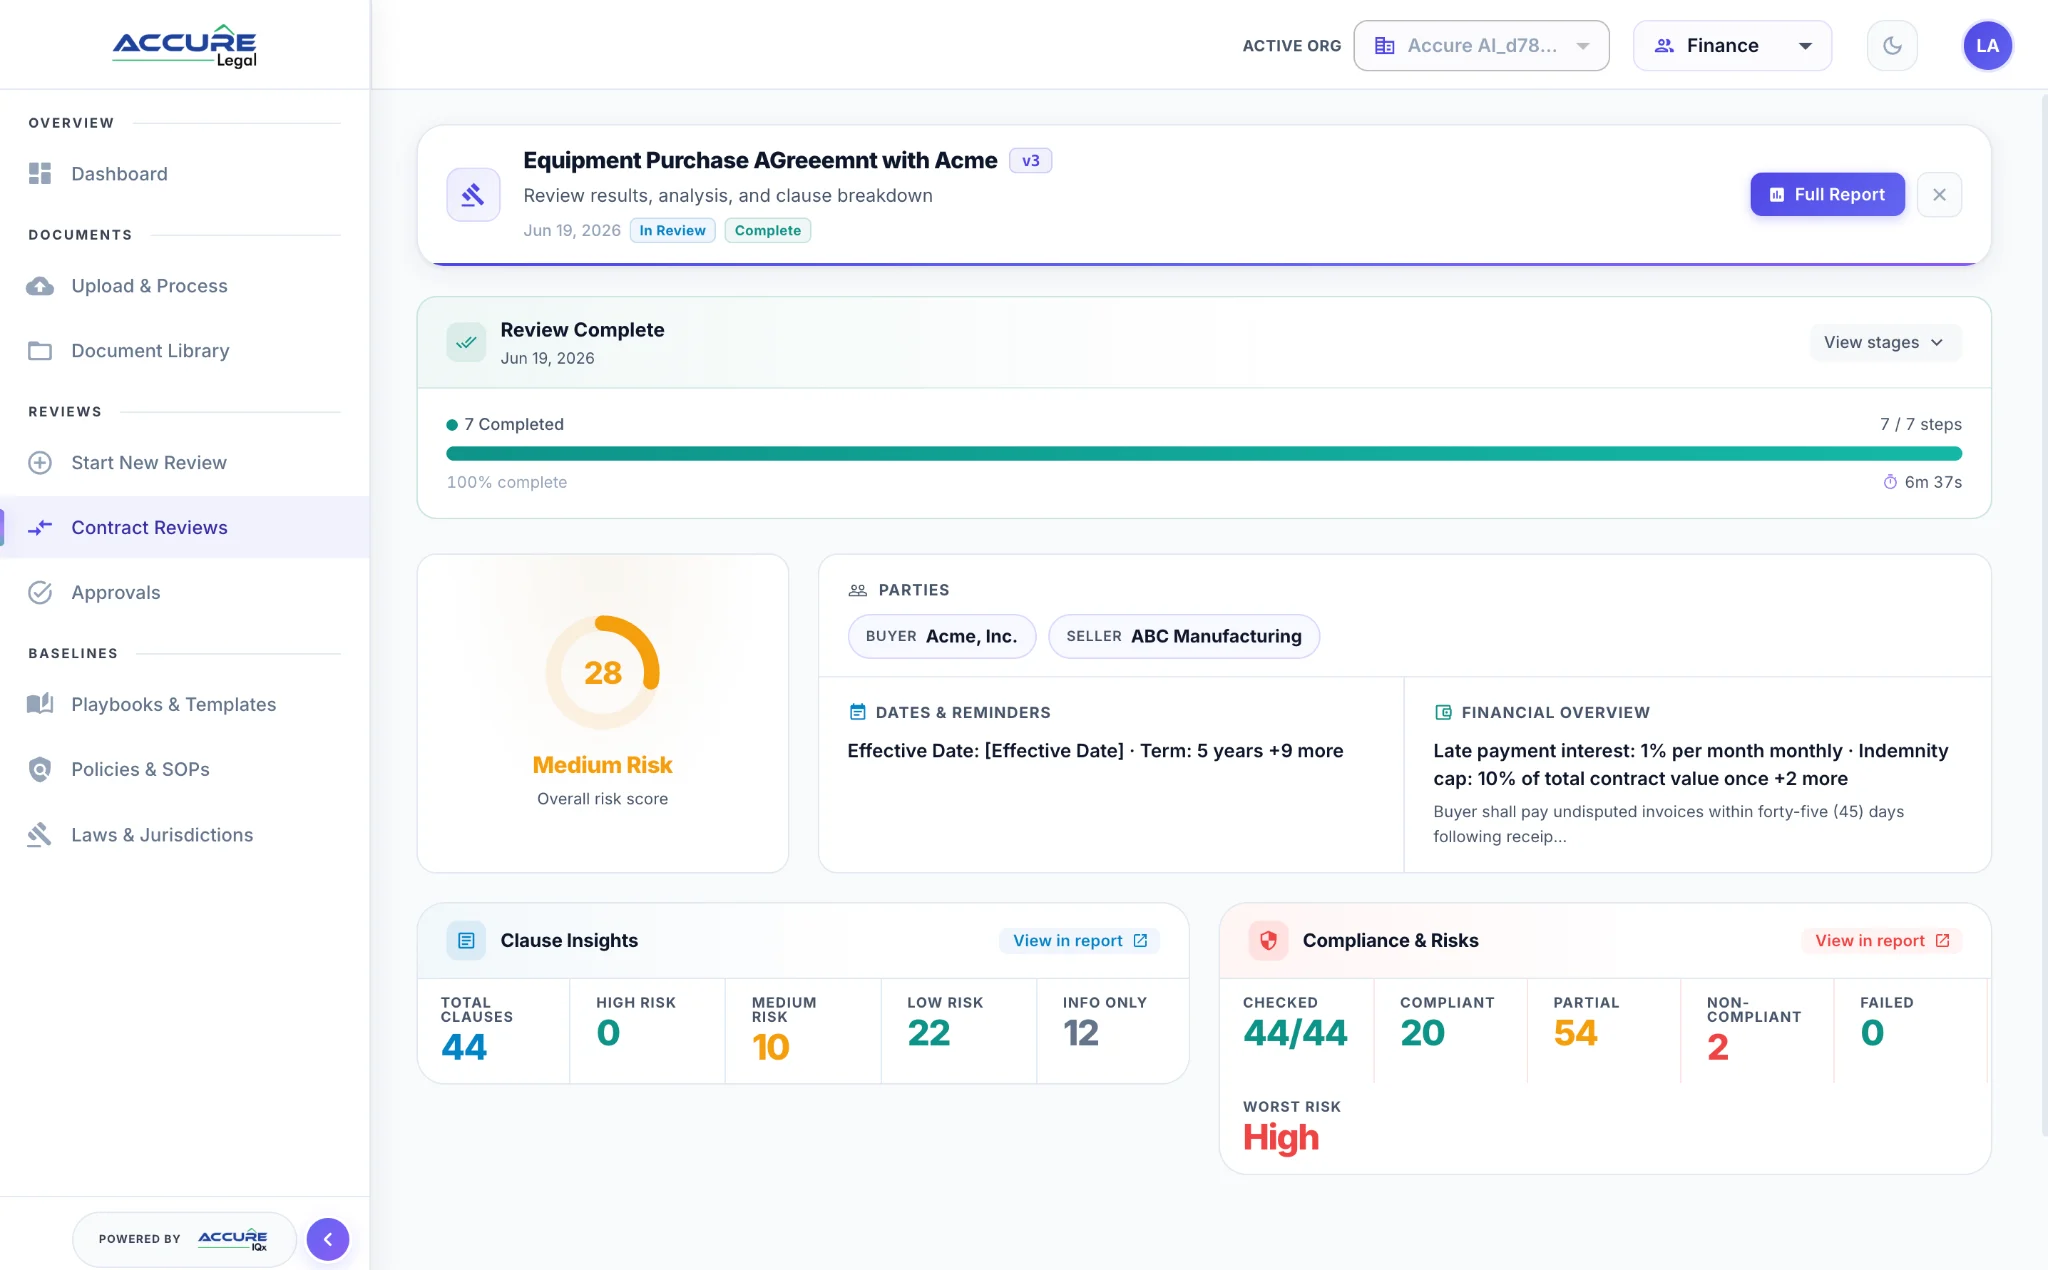
Task: Open the Finance team dropdown
Action: click(x=1732, y=46)
